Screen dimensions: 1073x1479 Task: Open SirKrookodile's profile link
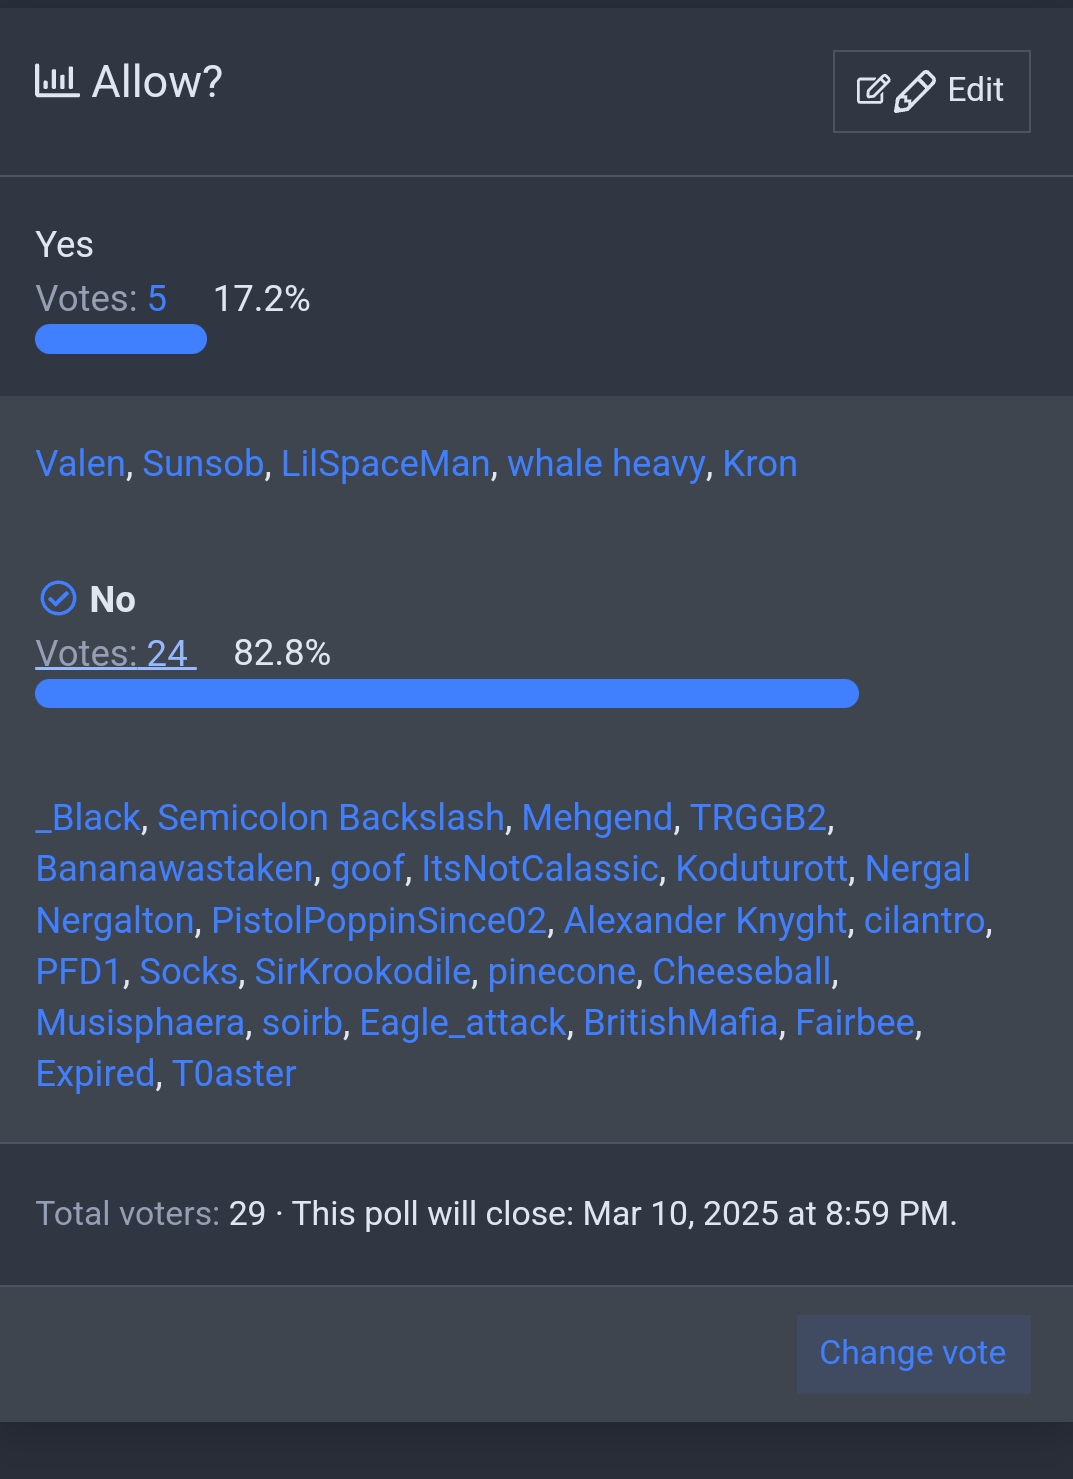(x=363, y=972)
